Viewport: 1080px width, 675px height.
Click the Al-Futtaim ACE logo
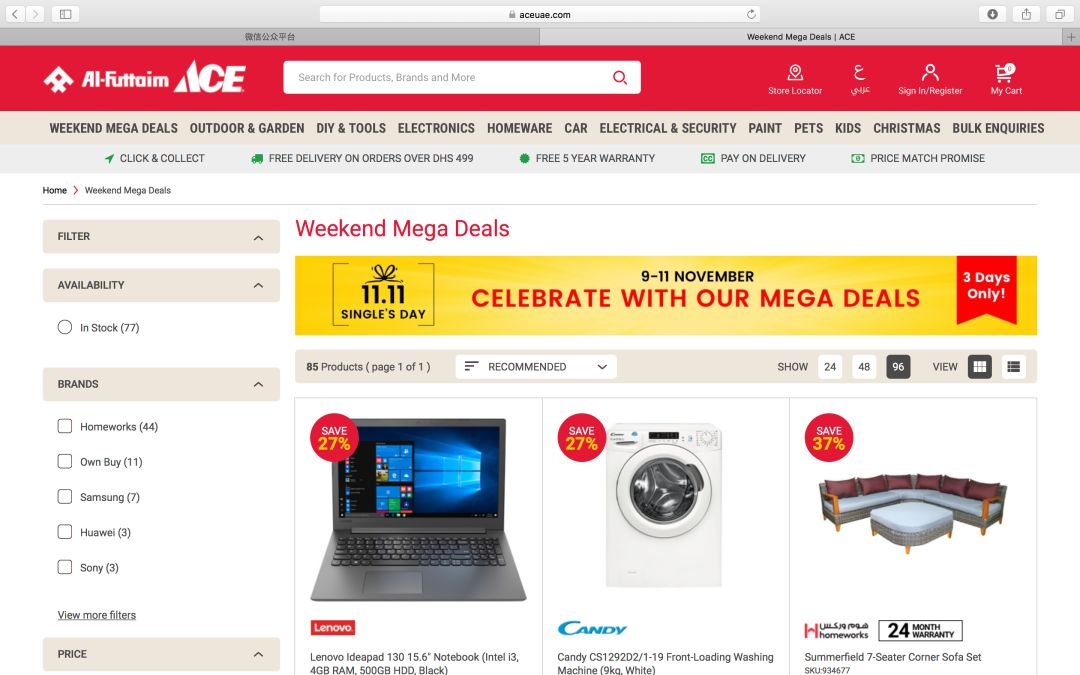point(145,77)
